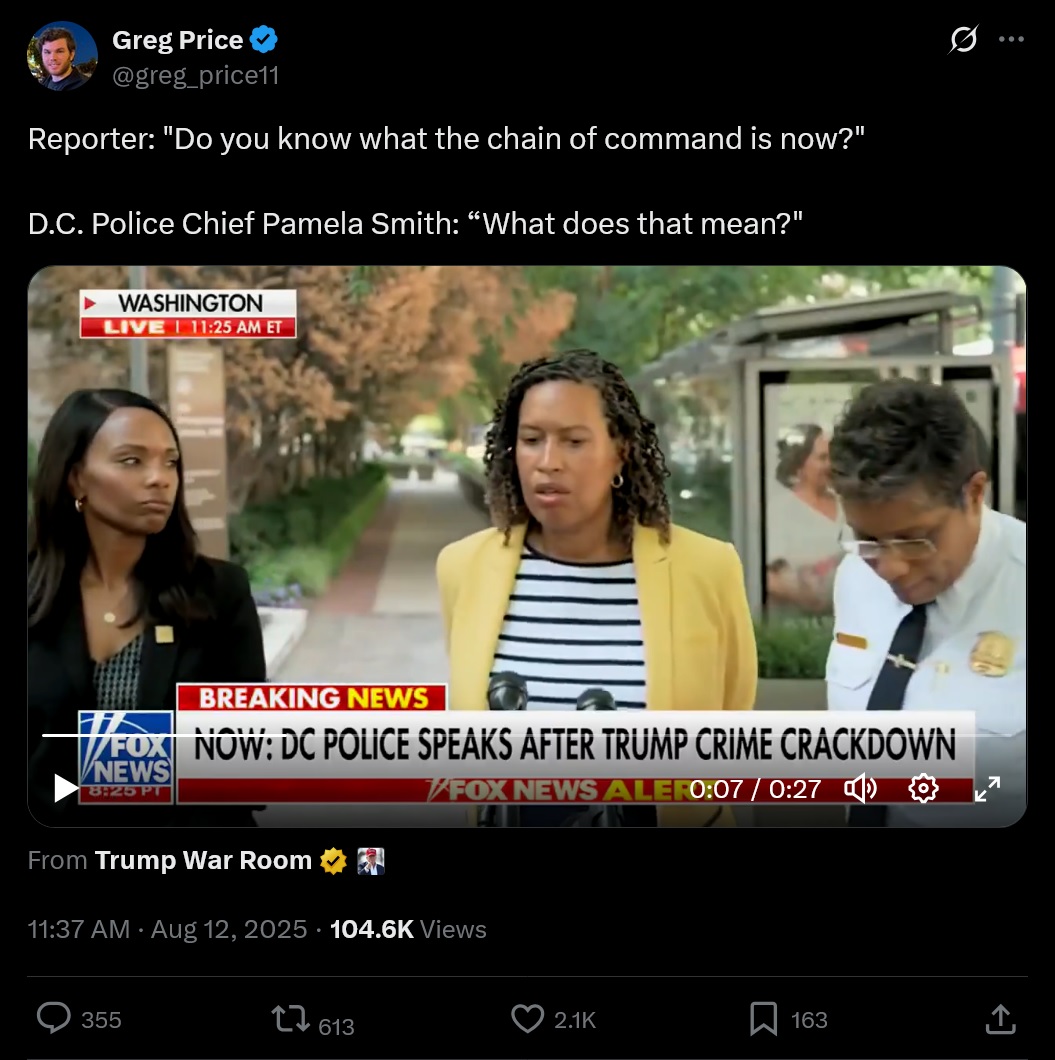Image resolution: width=1055 pixels, height=1060 pixels.
Task: Share the tweet using the upload icon
Action: [1001, 1019]
